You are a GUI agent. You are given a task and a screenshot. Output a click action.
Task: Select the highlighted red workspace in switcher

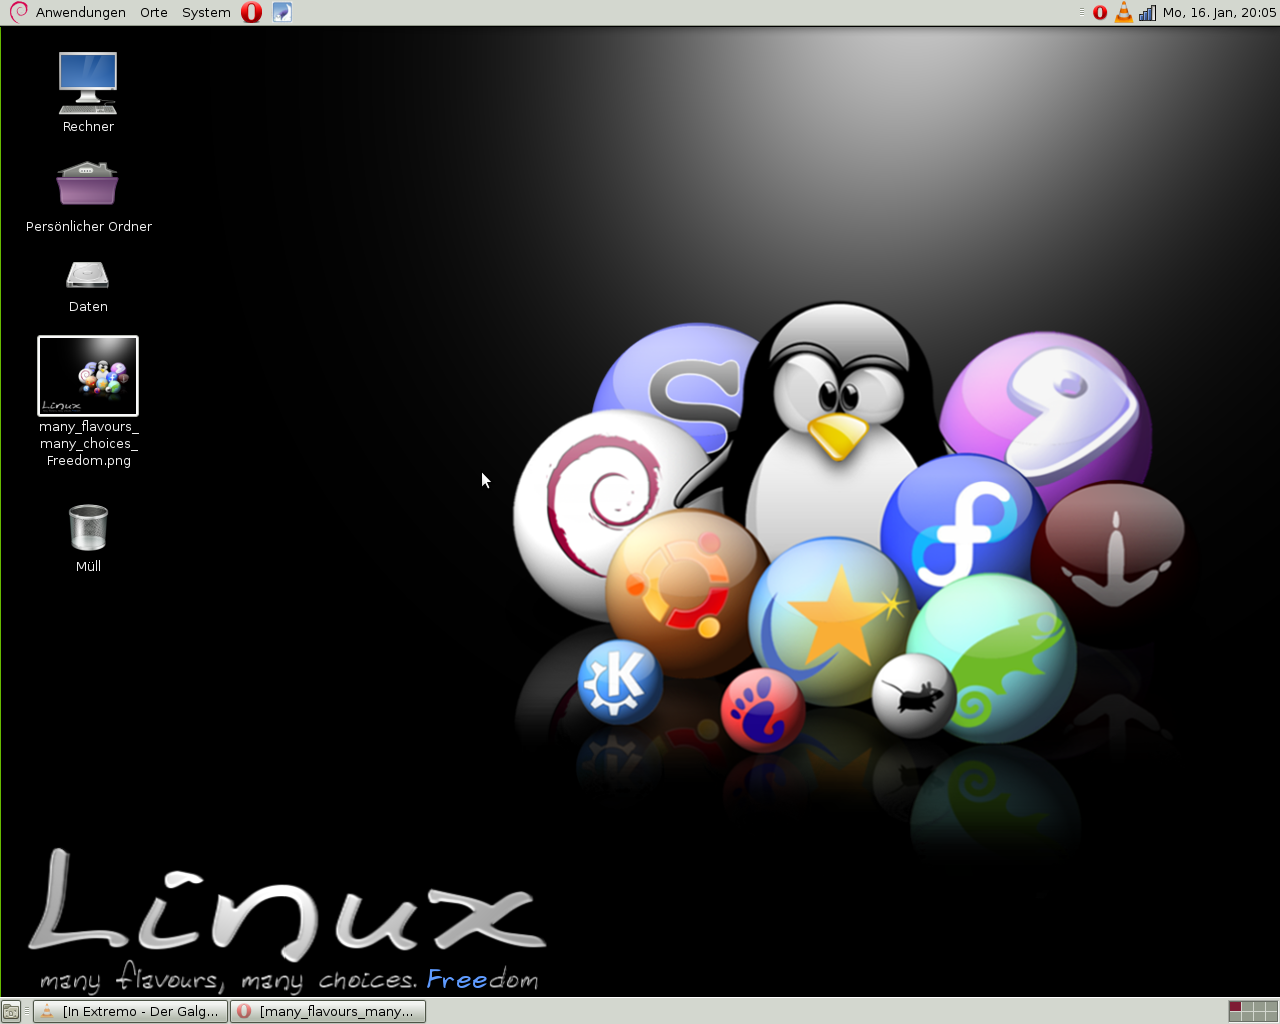[x=1235, y=1007]
